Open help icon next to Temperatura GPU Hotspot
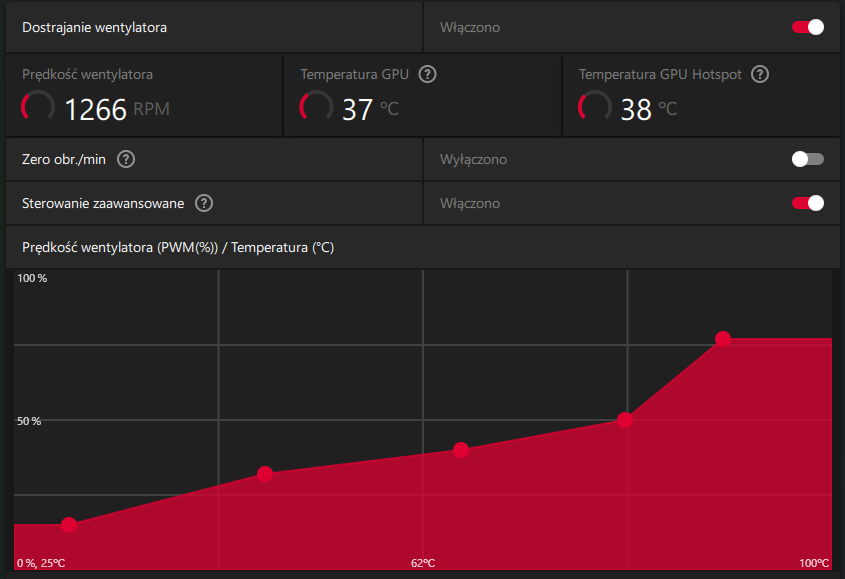Screen dimensions: 845x579 [x=760, y=74]
